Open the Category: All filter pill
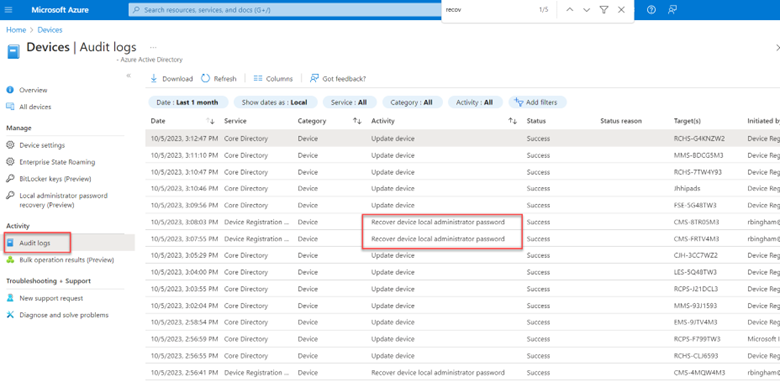The width and height of the screenshot is (780, 382). click(412, 102)
